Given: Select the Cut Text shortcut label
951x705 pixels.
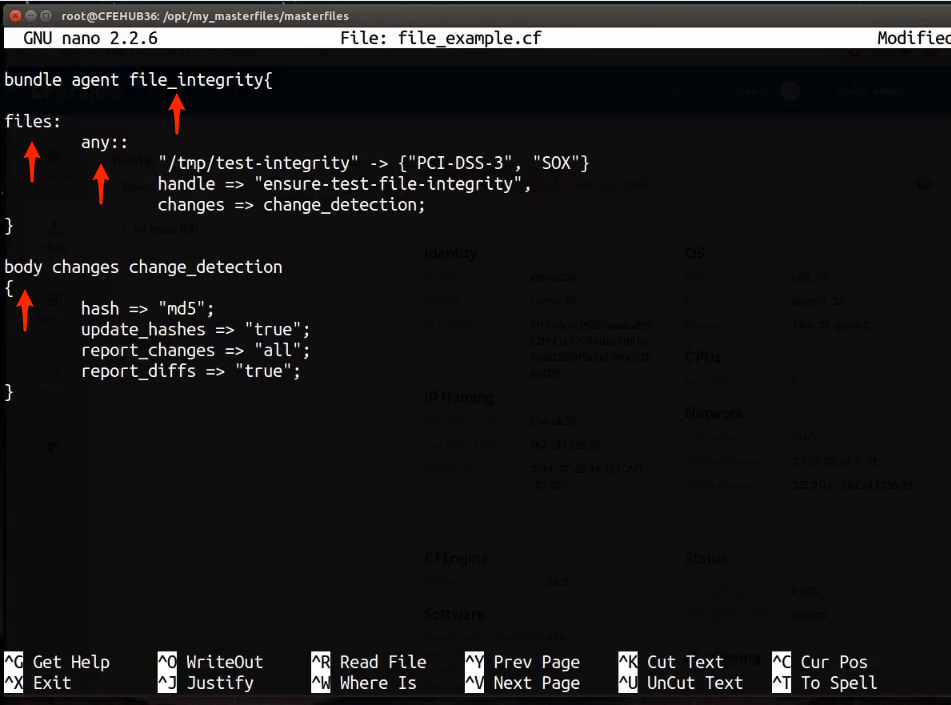Looking at the screenshot, I should point(685,662).
